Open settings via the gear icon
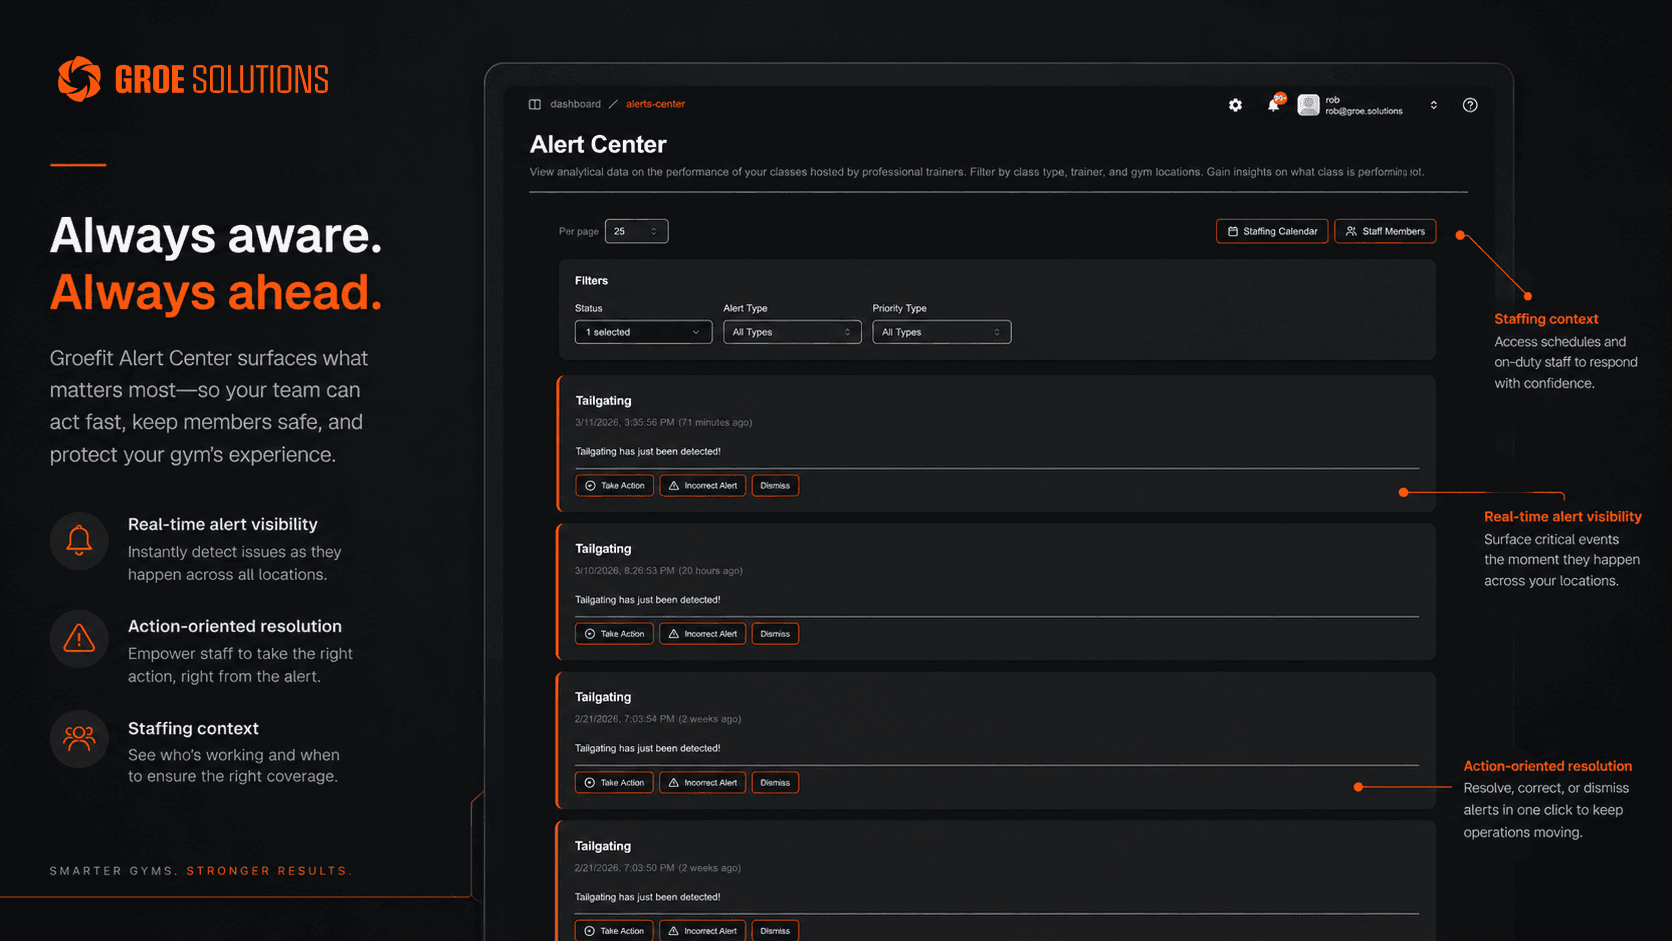This screenshot has width=1672, height=941. tap(1235, 105)
